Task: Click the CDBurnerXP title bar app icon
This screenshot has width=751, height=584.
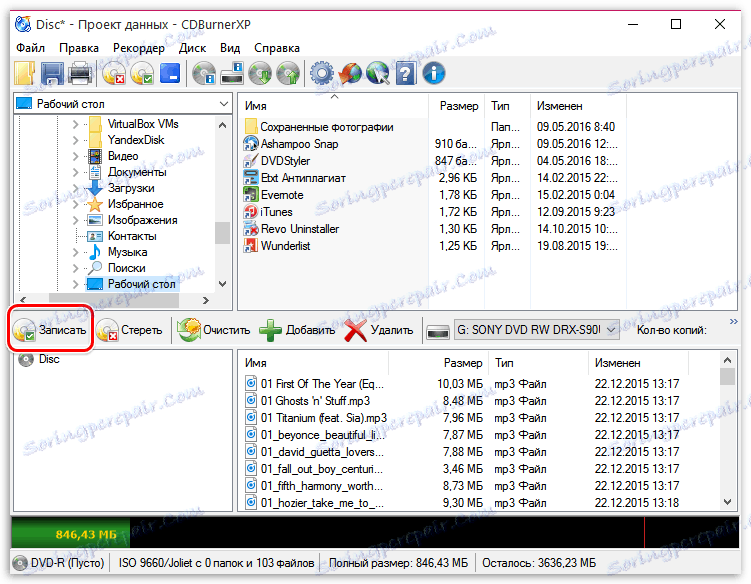Action: pos(23,23)
